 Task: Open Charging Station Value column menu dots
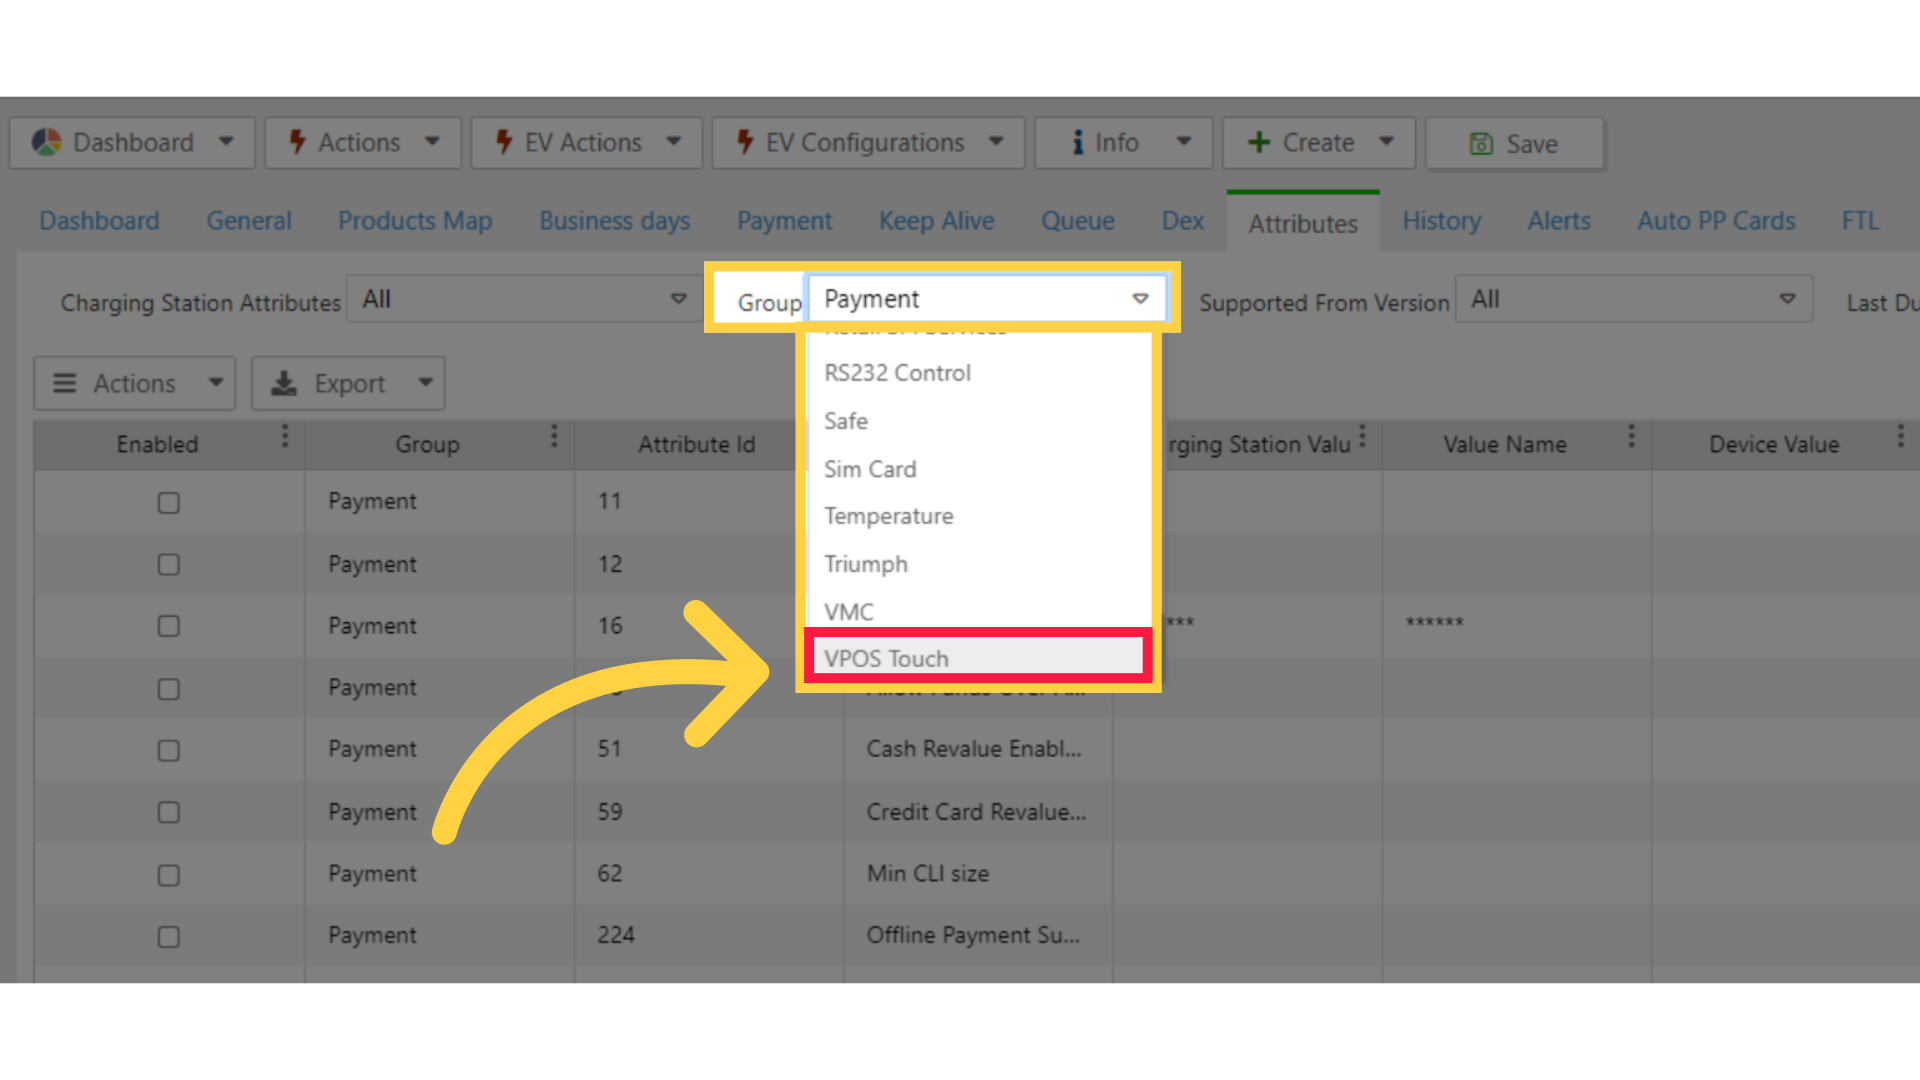[1362, 436]
